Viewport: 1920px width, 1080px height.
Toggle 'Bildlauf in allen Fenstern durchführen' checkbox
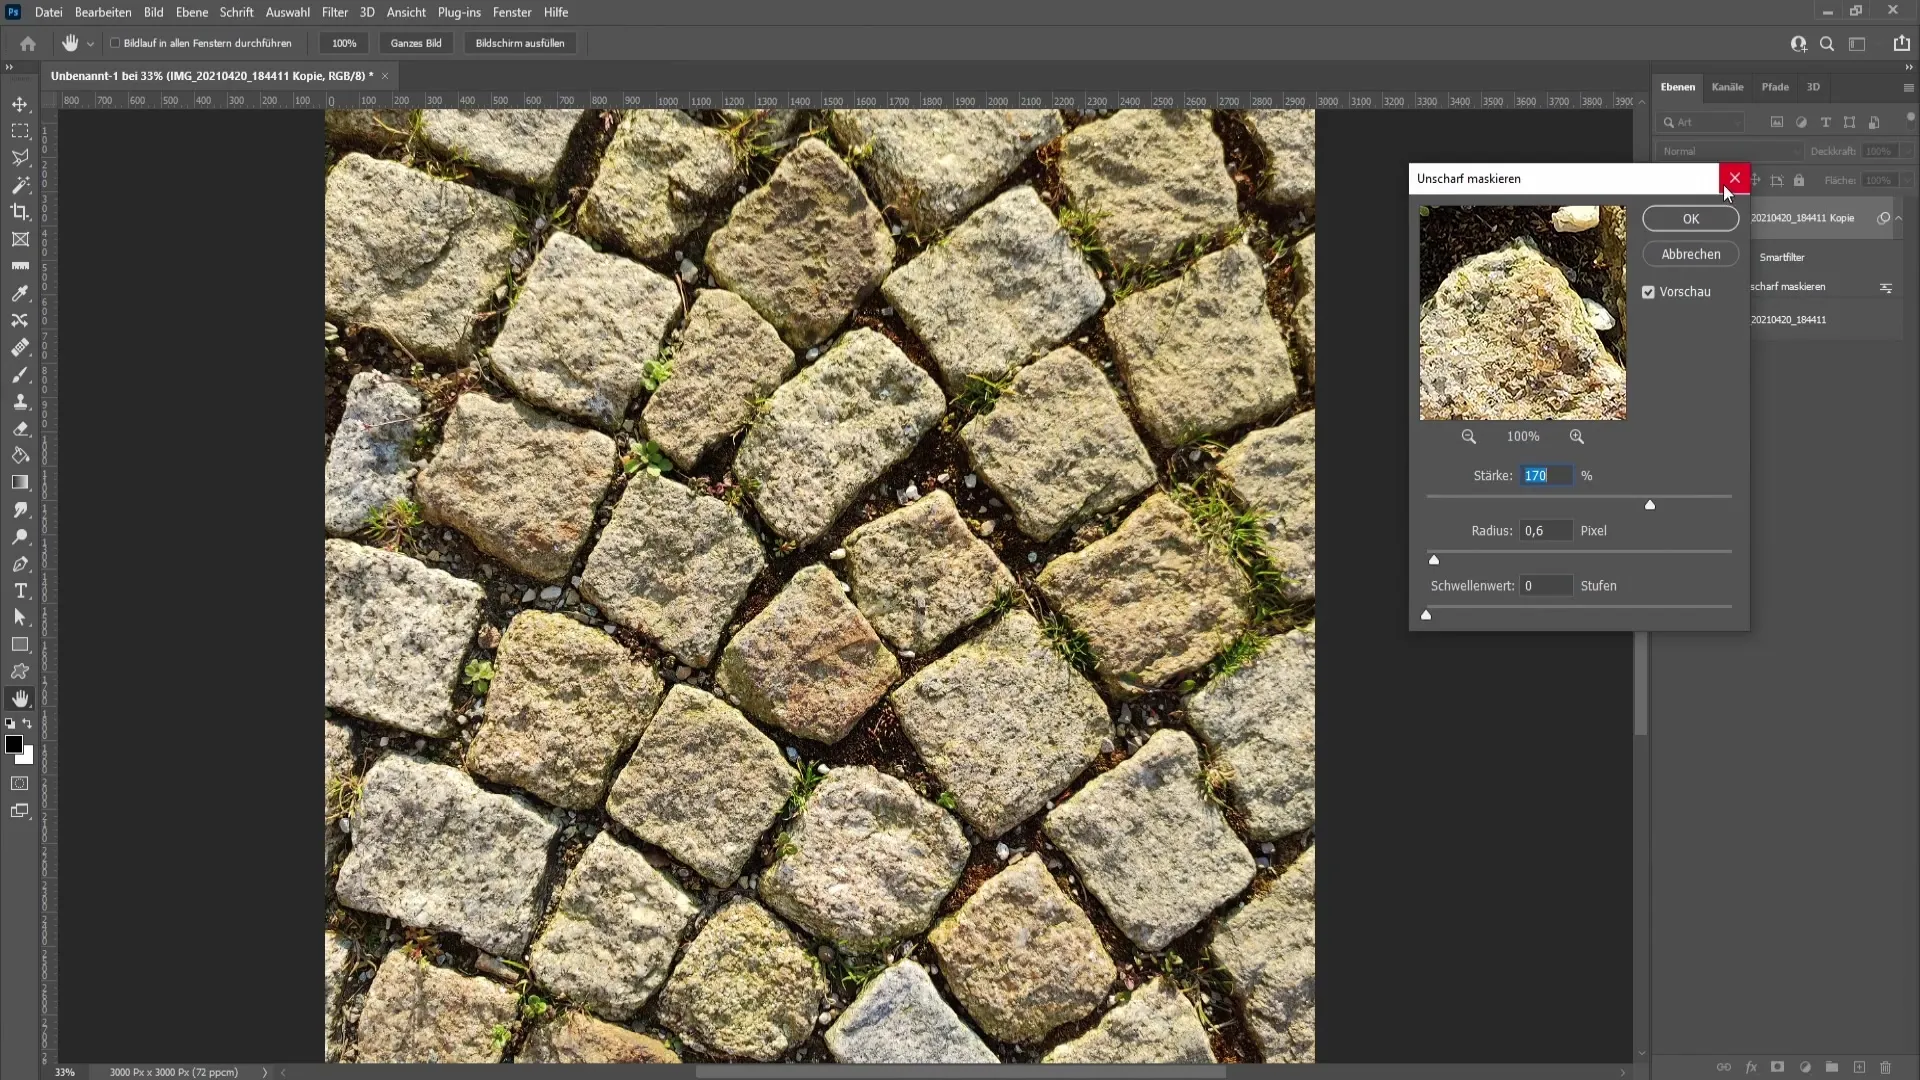pos(115,43)
